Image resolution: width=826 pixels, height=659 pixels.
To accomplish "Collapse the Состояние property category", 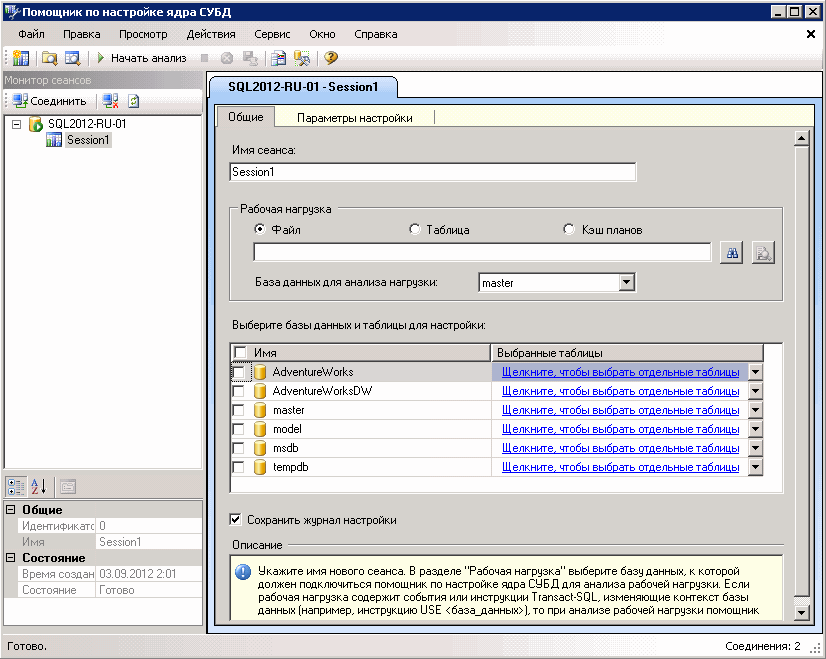I will (11, 557).
